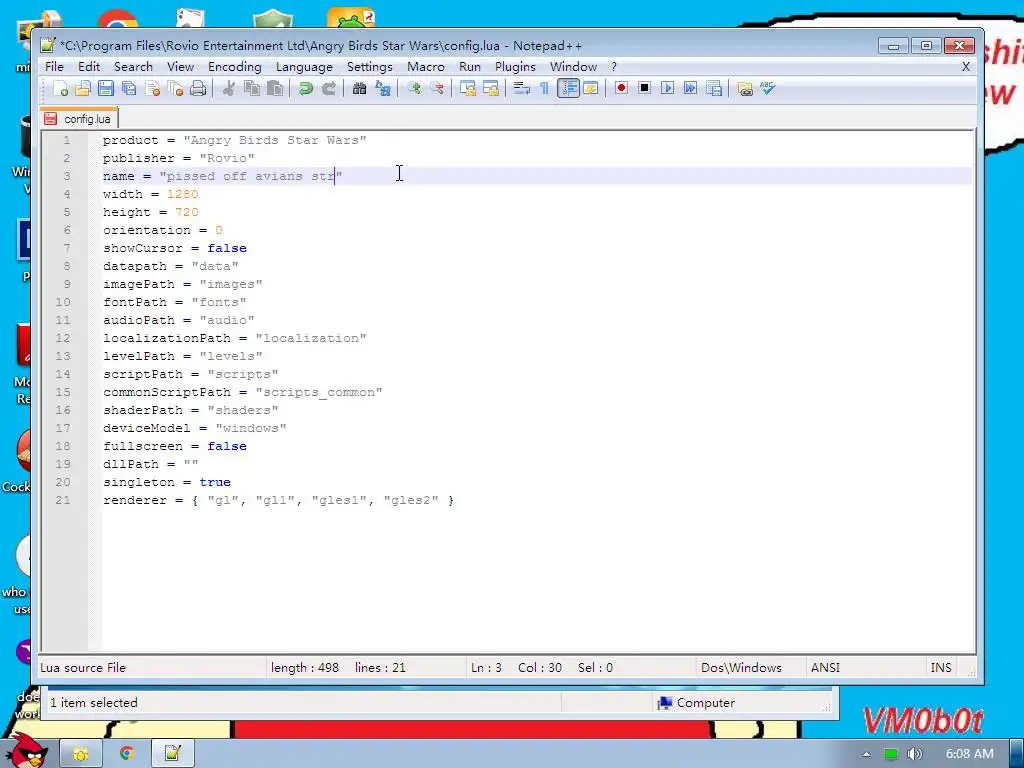The height and width of the screenshot is (768, 1024).
Task: Toggle Show All Characters pilcrow icon
Action: [544, 88]
